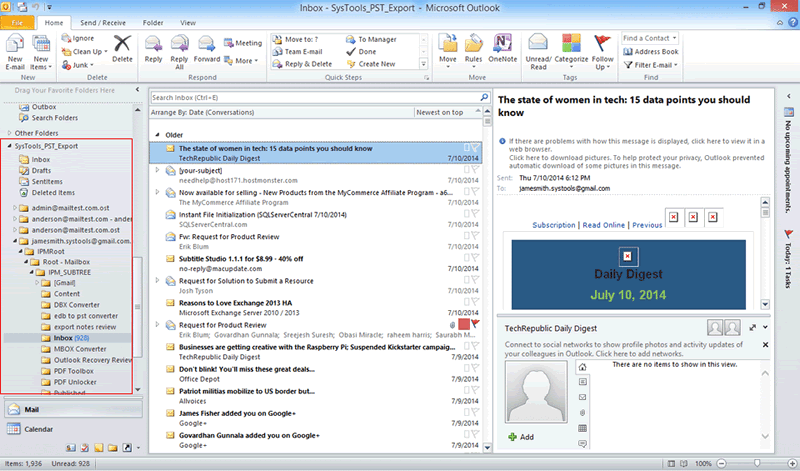Toggle flag on Instant File Initialization message
Screen dimensions: 800x471
(475, 214)
